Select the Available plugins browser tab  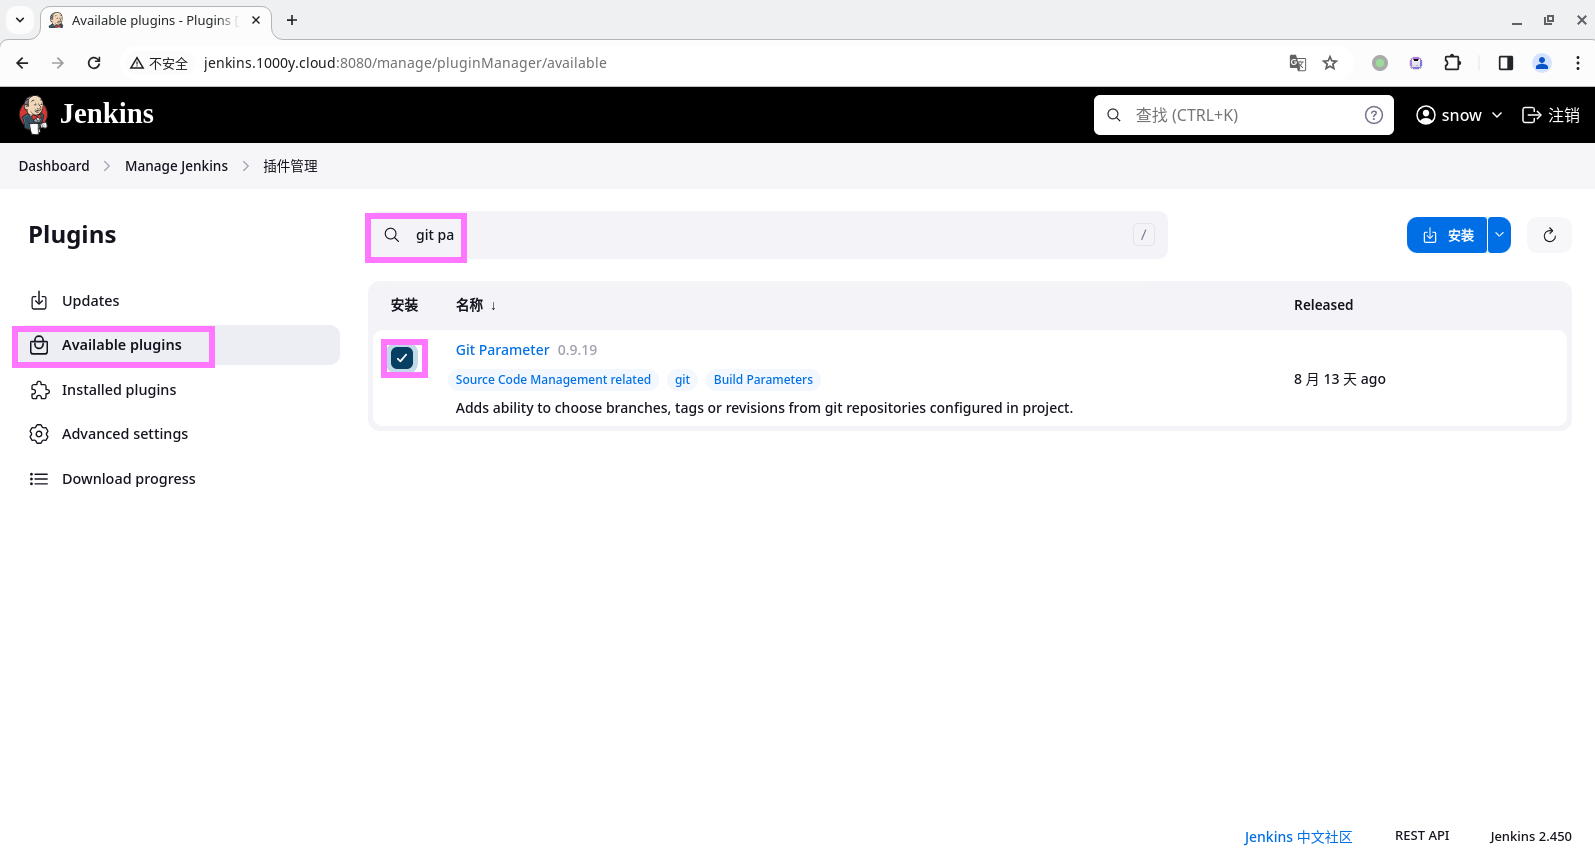[x=155, y=20]
